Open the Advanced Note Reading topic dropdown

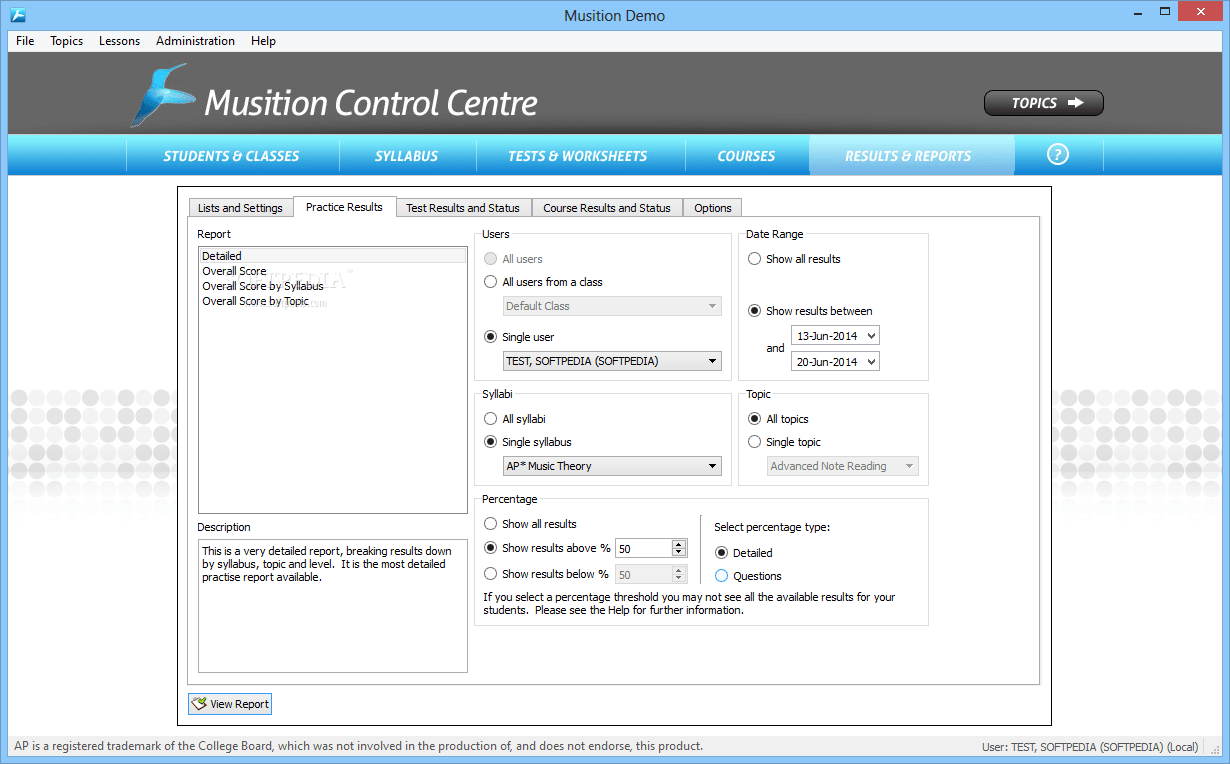coord(843,466)
